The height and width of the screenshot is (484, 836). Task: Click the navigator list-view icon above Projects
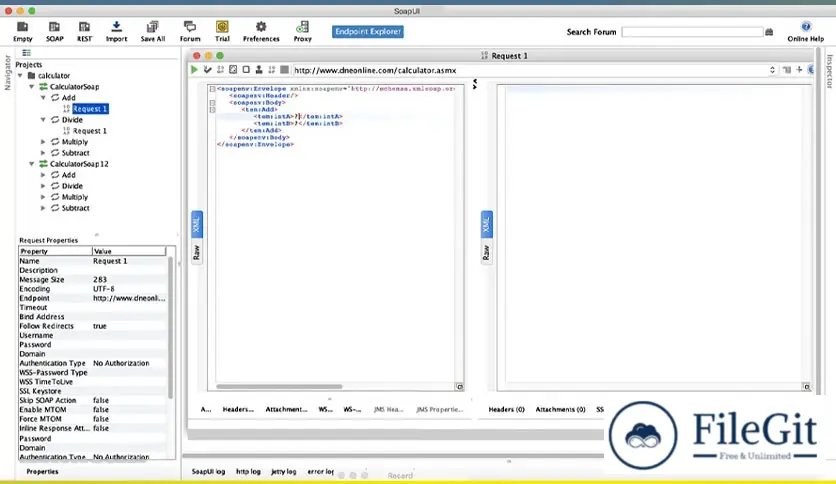coord(26,53)
